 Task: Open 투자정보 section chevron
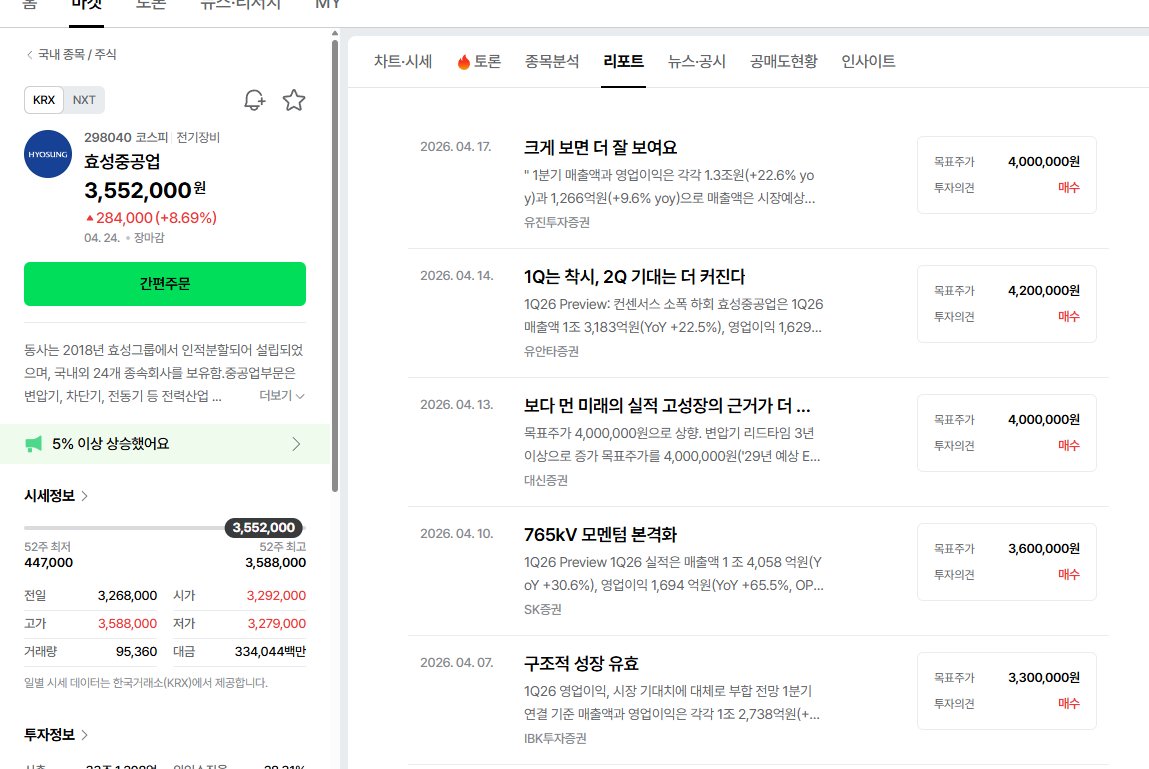[x=85, y=735]
